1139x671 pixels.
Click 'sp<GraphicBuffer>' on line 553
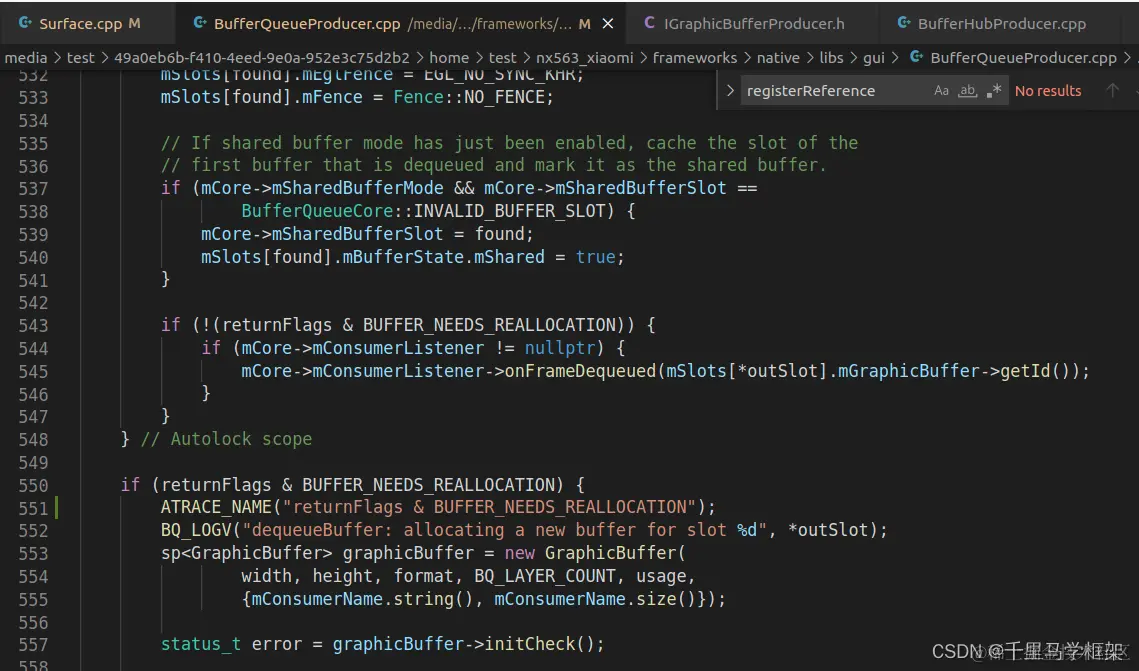(x=246, y=553)
